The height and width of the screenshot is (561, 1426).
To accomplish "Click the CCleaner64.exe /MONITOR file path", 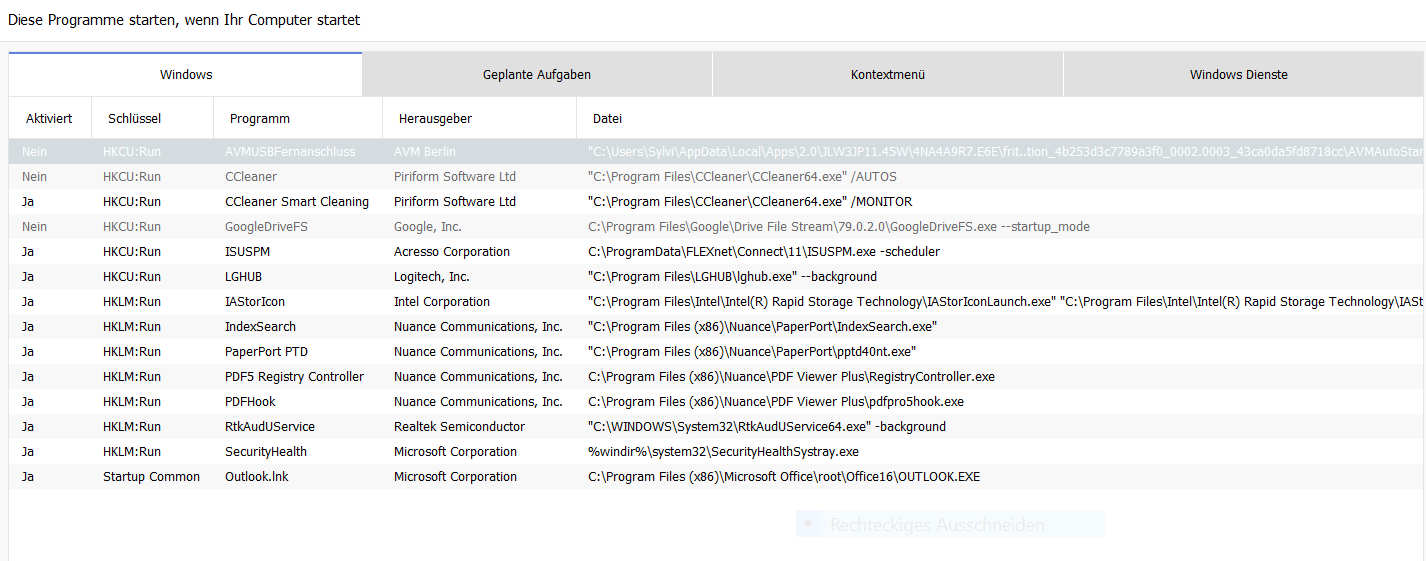I will coord(750,202).
